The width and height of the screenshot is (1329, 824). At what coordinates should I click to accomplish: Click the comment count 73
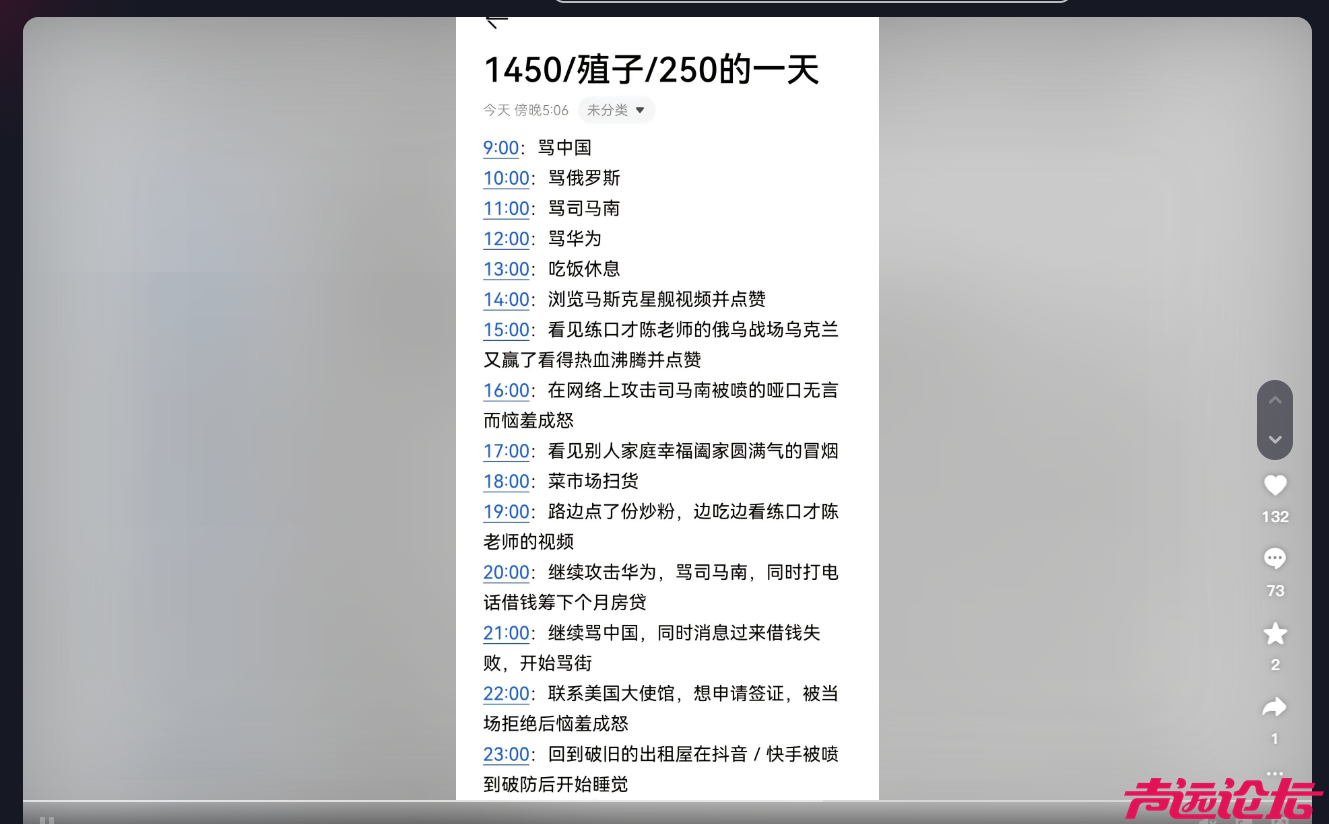[1275, 591]
